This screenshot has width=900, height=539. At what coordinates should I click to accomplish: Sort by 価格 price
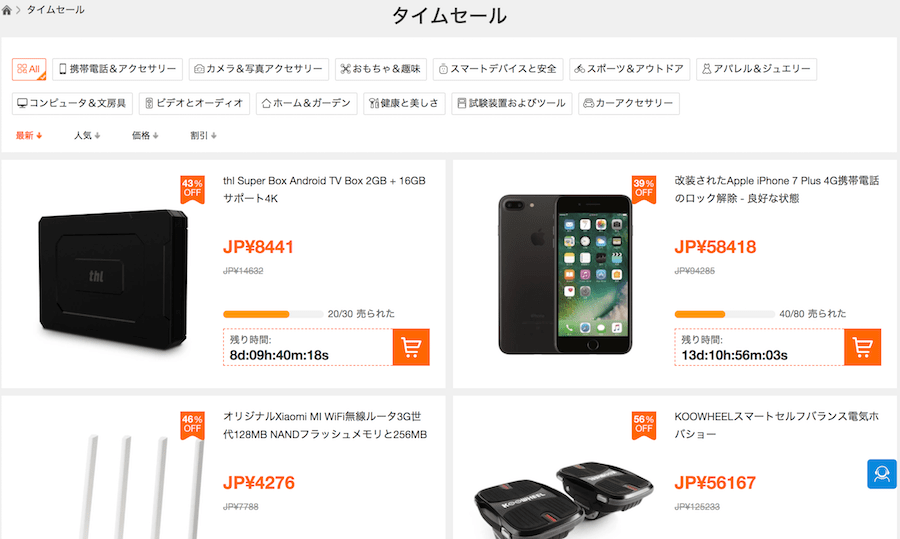145,135
